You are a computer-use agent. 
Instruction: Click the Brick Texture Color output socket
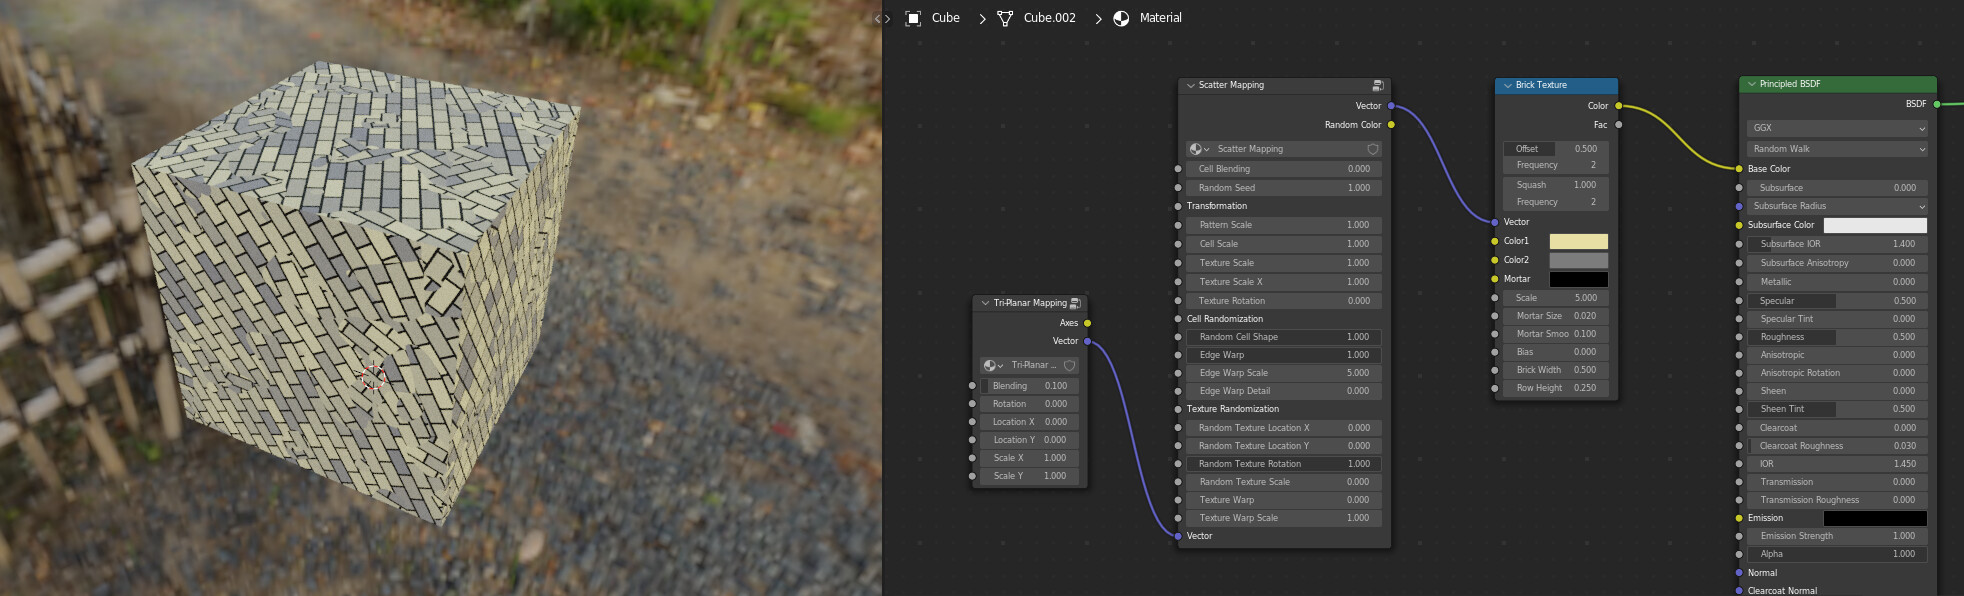[x=1619, y=106]
